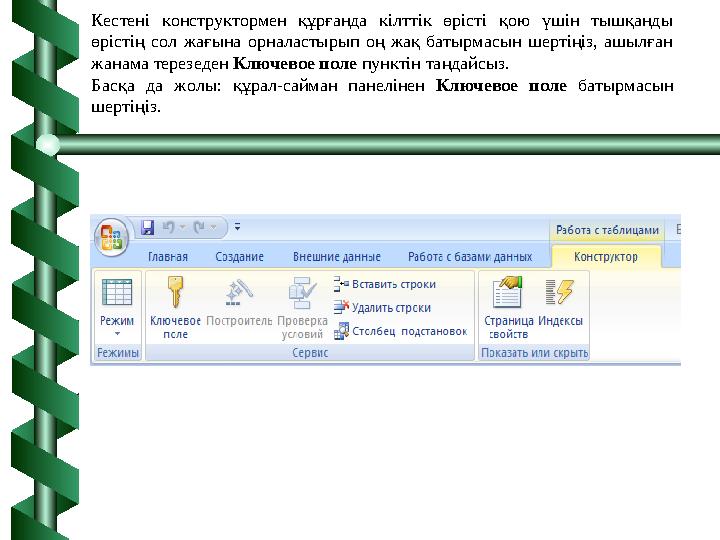The width and height of the screenshot is (720, 540).
Task: Switch to the Создание tab
Action: click(x=239, y=257)
